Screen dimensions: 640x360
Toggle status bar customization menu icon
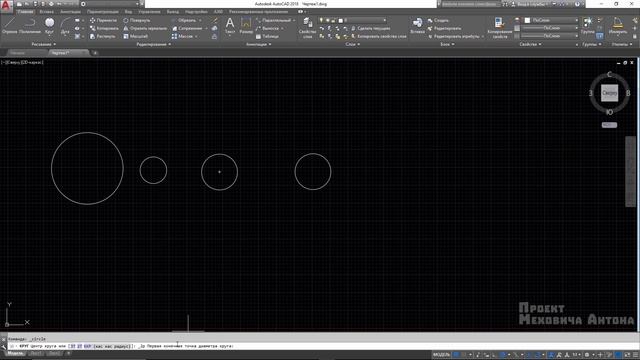635,355
